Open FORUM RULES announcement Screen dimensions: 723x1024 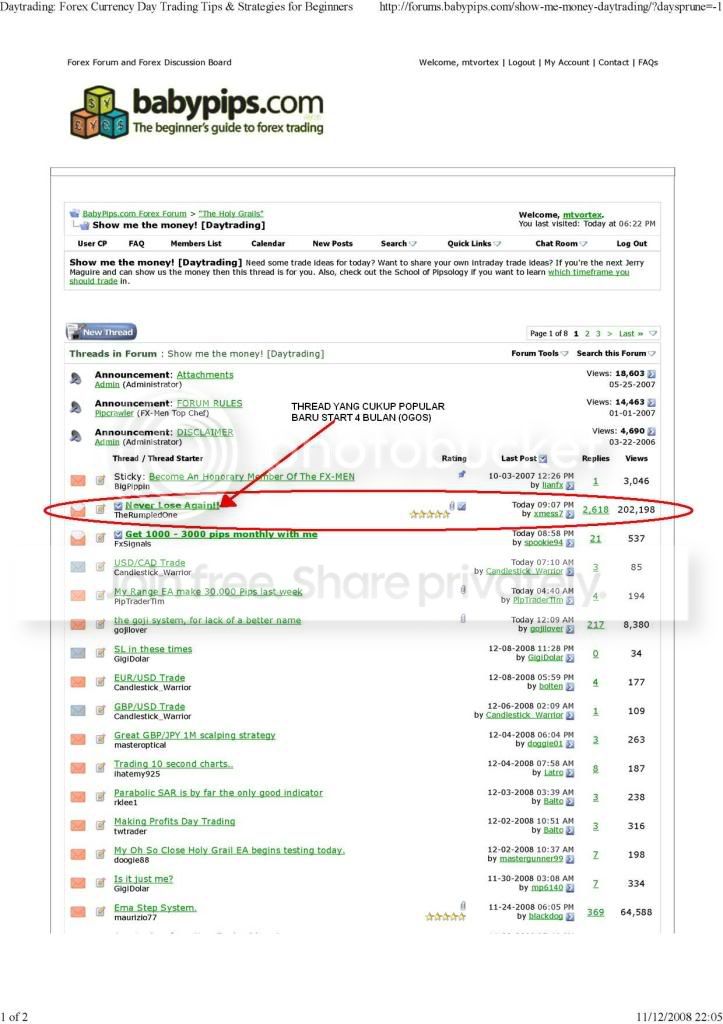210,404
